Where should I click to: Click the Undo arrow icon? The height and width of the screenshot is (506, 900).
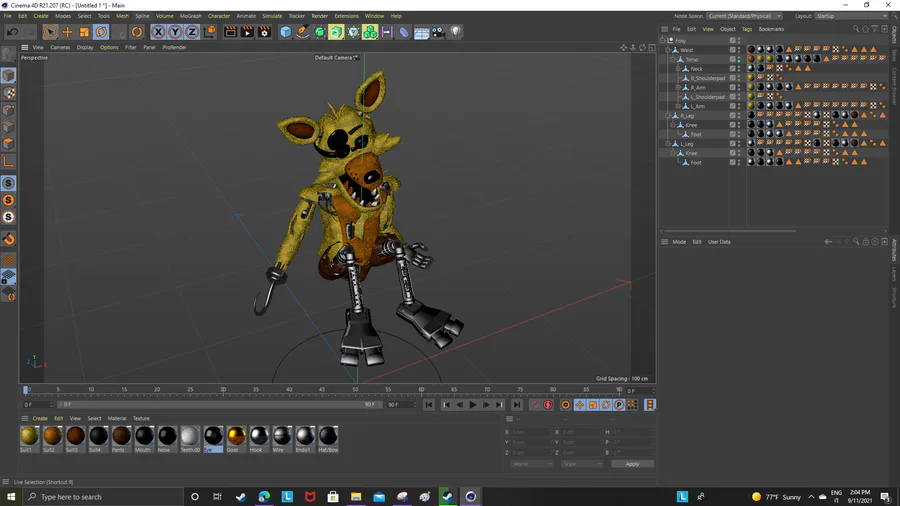point(13,32)
